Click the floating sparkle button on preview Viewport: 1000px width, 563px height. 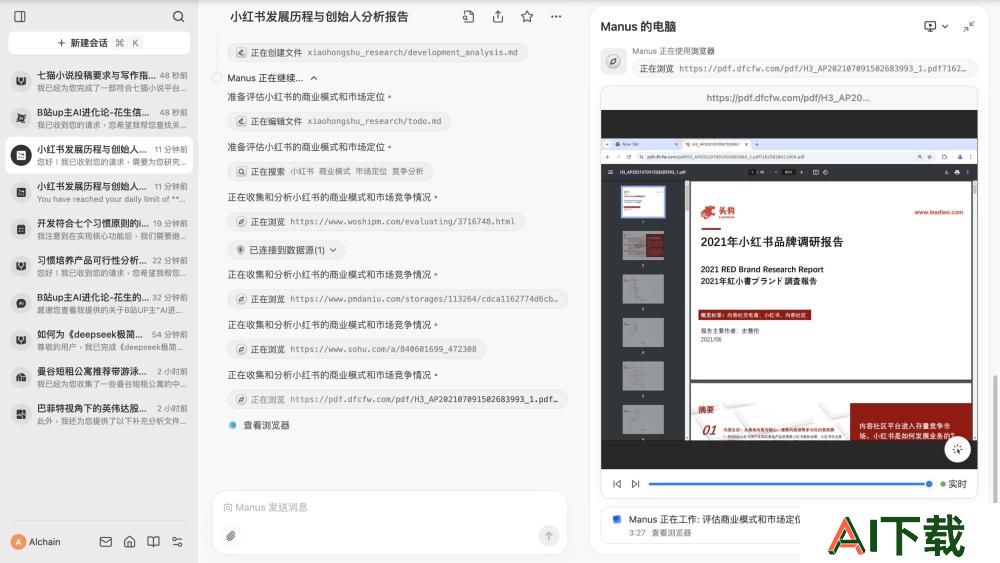pos(957,449)
